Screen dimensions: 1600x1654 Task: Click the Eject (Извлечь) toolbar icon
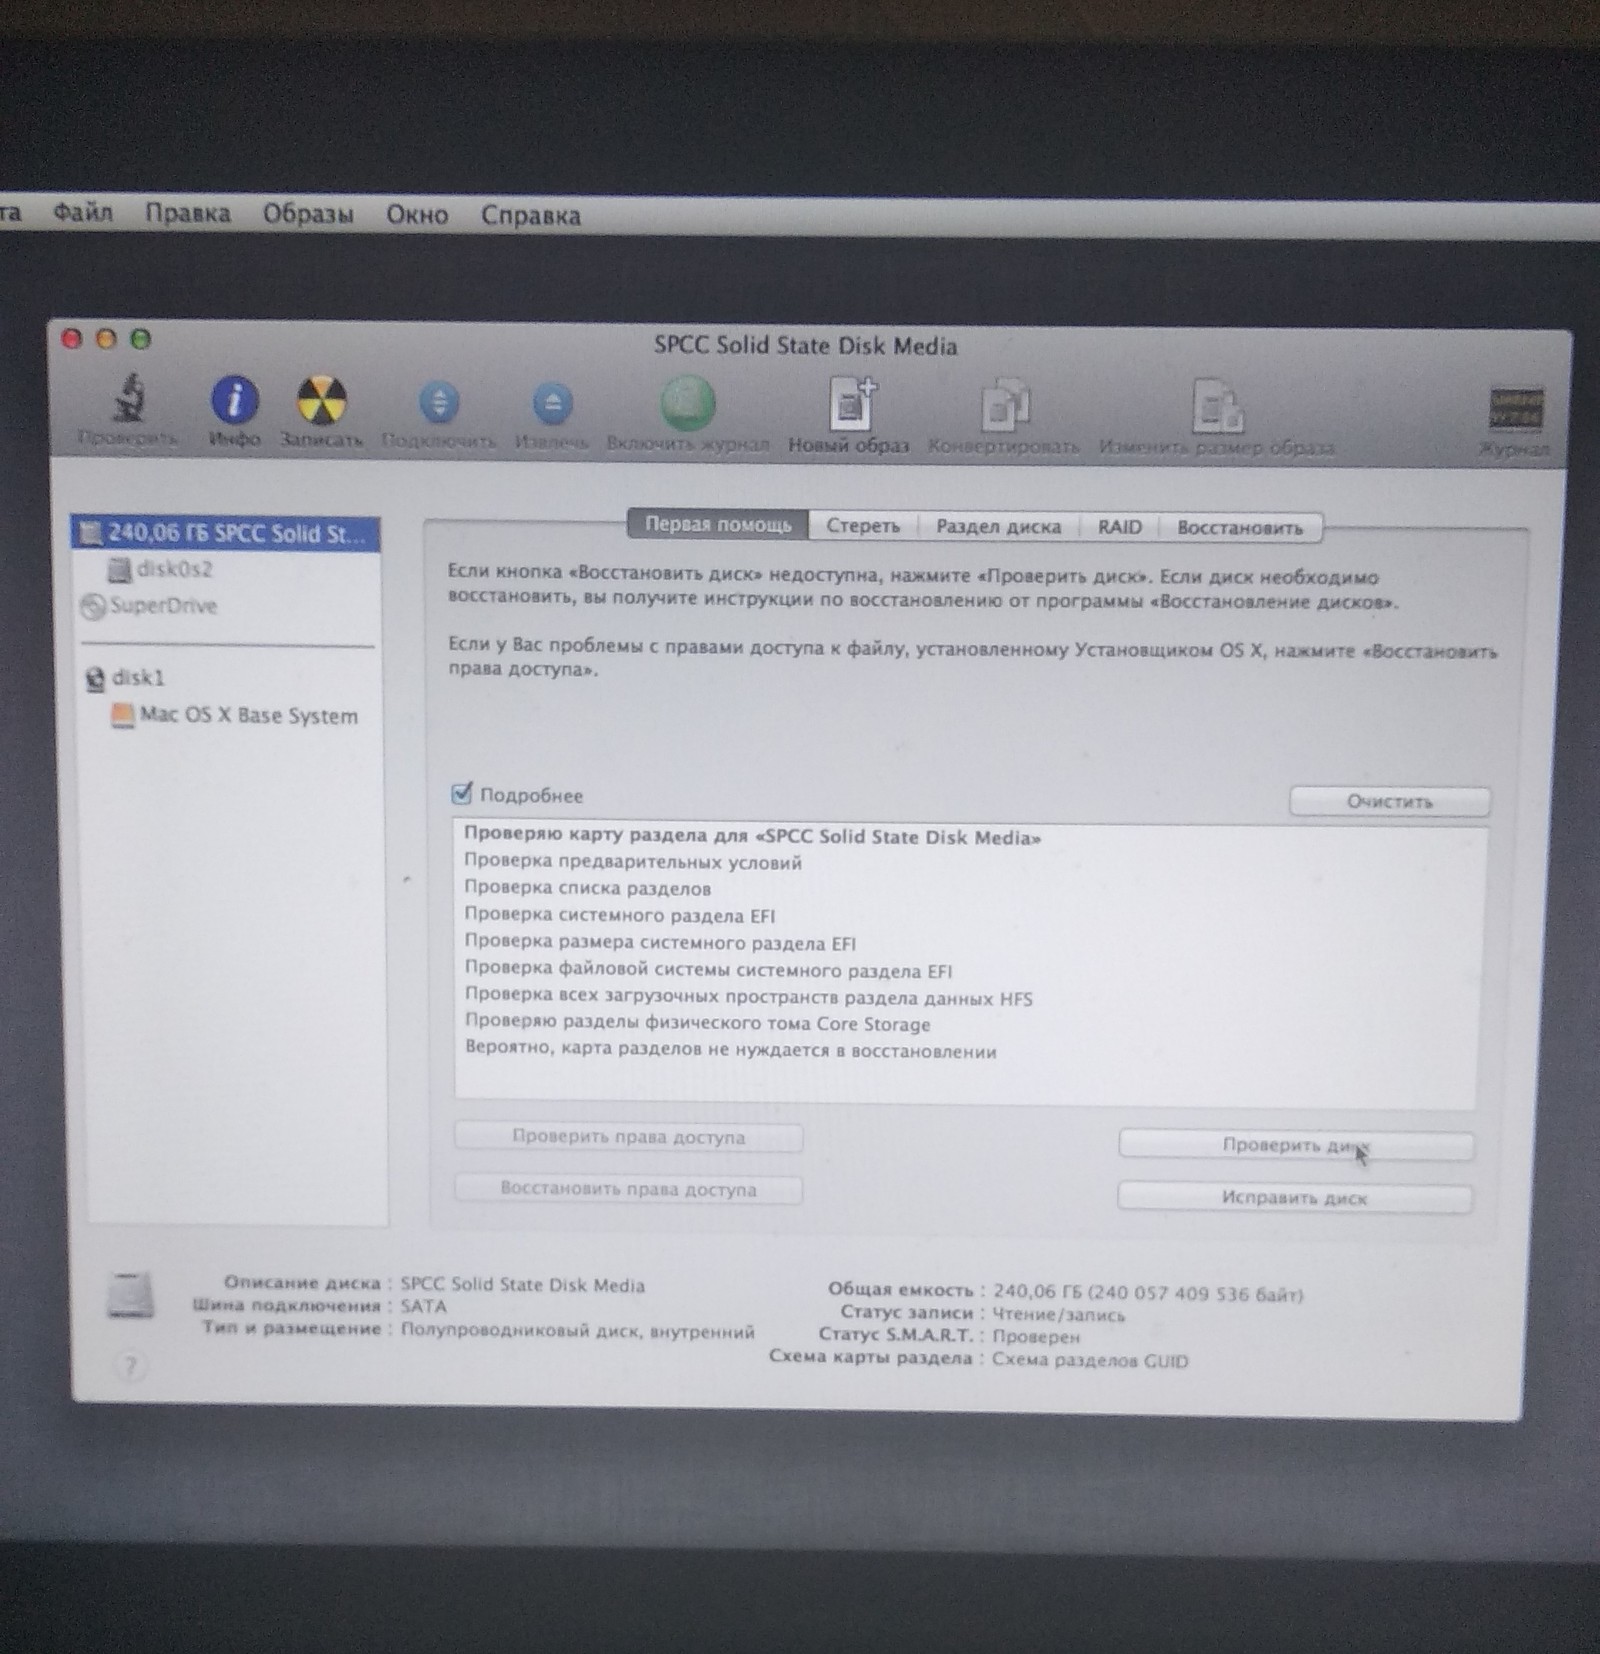pyautogui.click(x=552, y=404)
